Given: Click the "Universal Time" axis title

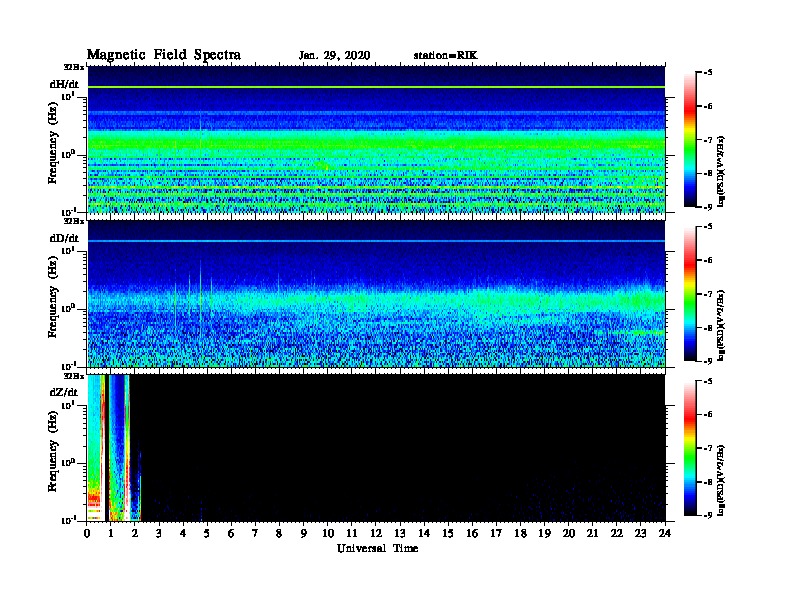Looking at the screenshot, I should 377,548.
